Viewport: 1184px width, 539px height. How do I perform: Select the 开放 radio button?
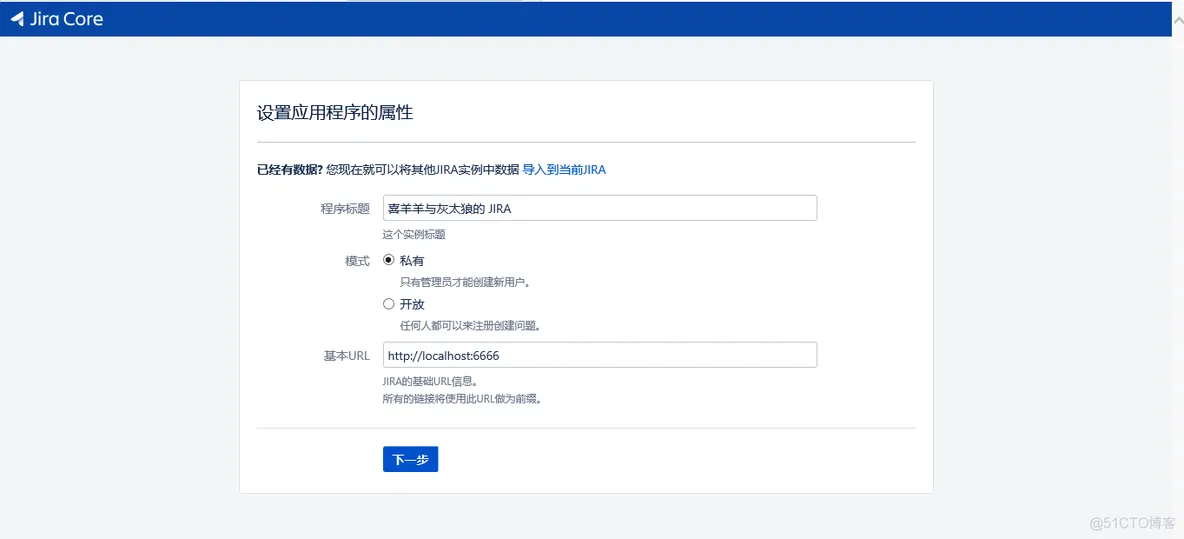[389, 304]
